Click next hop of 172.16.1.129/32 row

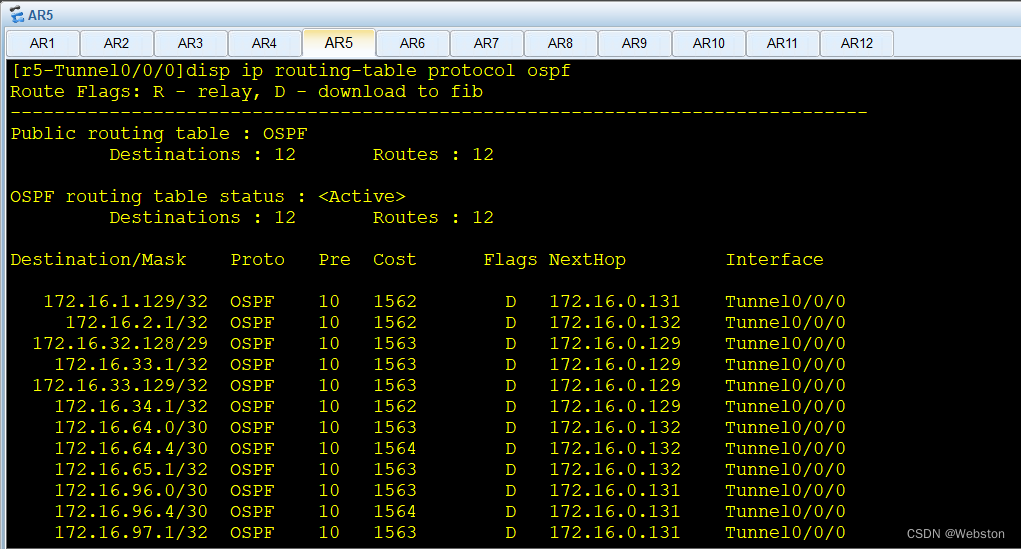(x=615, y=302)
